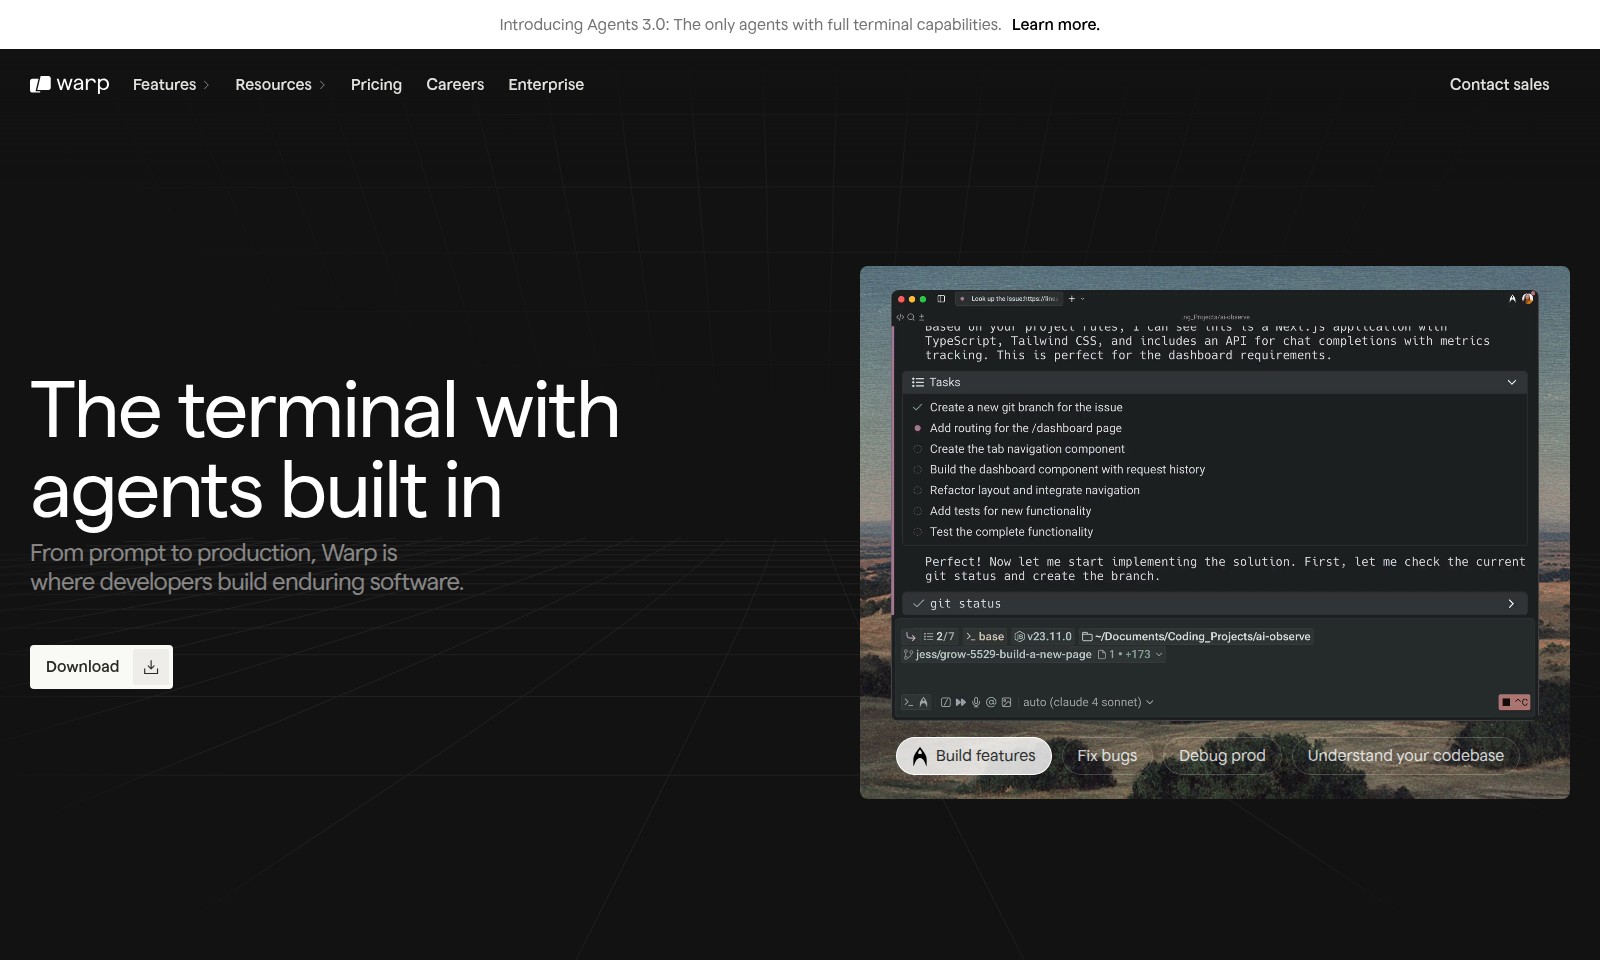Click the Tasks list icon

[x=918, y=382]
